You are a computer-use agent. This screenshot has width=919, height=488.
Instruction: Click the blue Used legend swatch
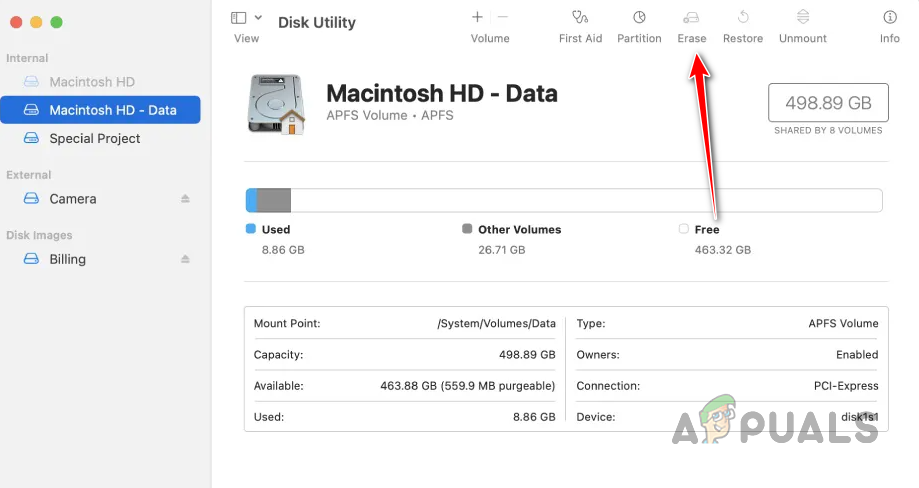coord(251,228)
